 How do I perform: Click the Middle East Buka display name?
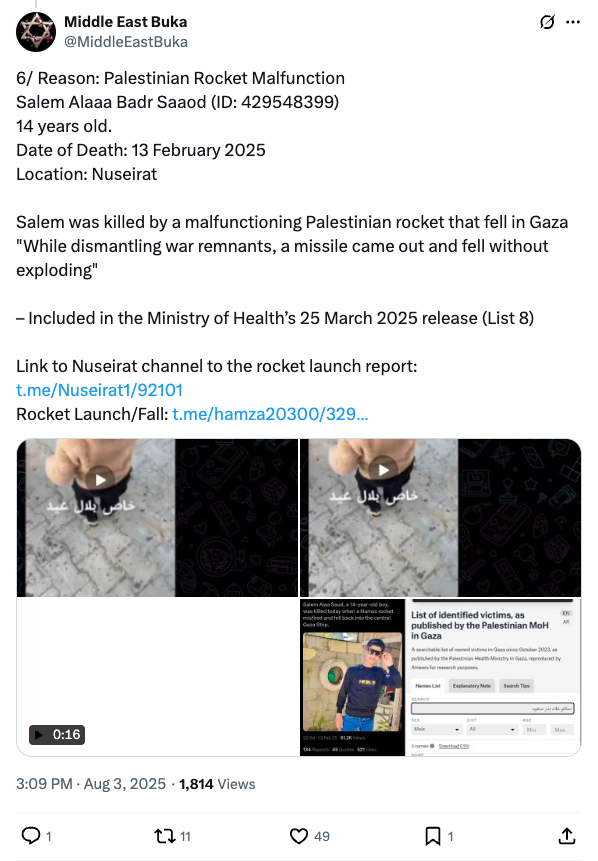(x=126, y=22)
